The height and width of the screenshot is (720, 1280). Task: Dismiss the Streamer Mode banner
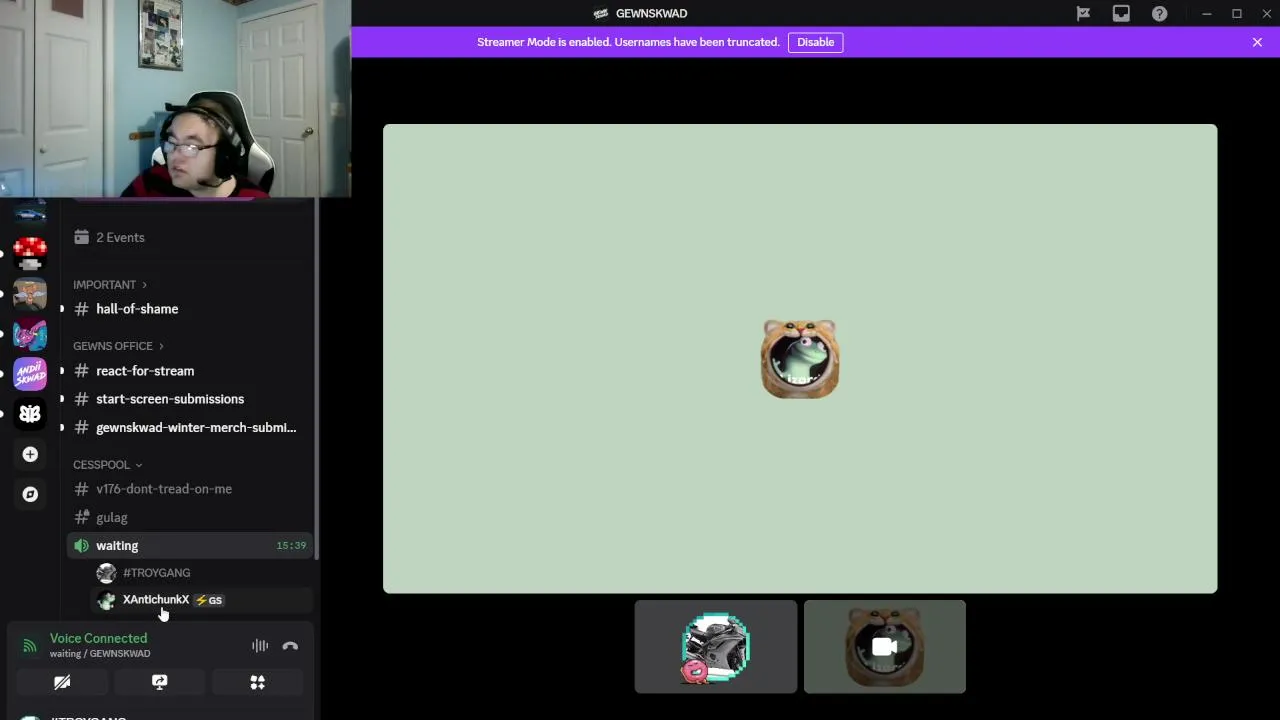click(1257, 42)
